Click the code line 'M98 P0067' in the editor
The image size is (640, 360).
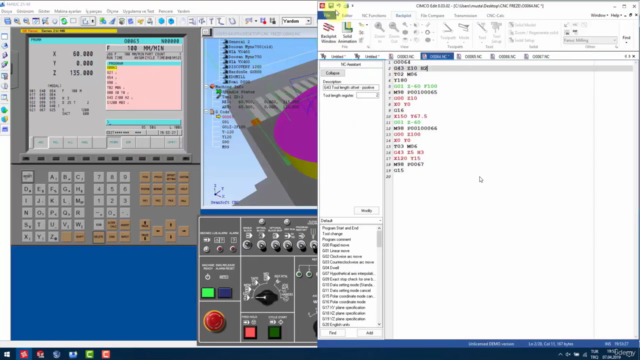pyautogui.click(x=409, y=164)
